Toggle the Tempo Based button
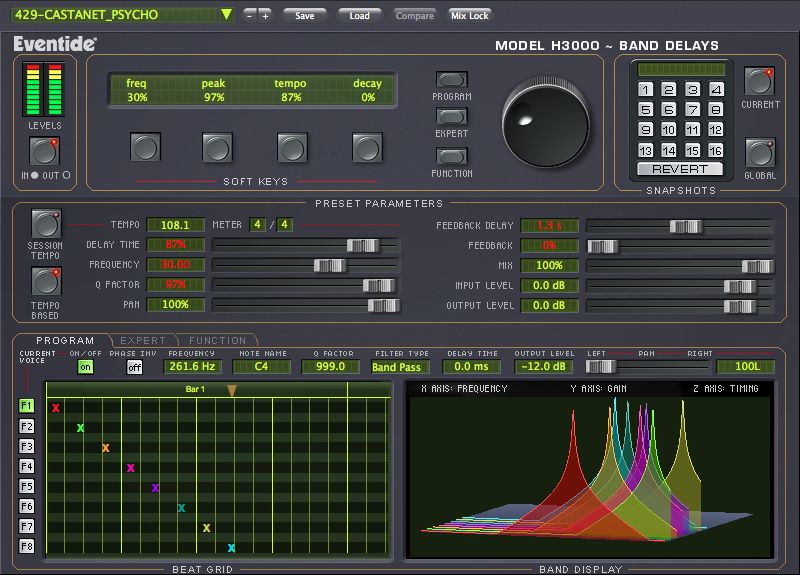 [x=45, y=281]
